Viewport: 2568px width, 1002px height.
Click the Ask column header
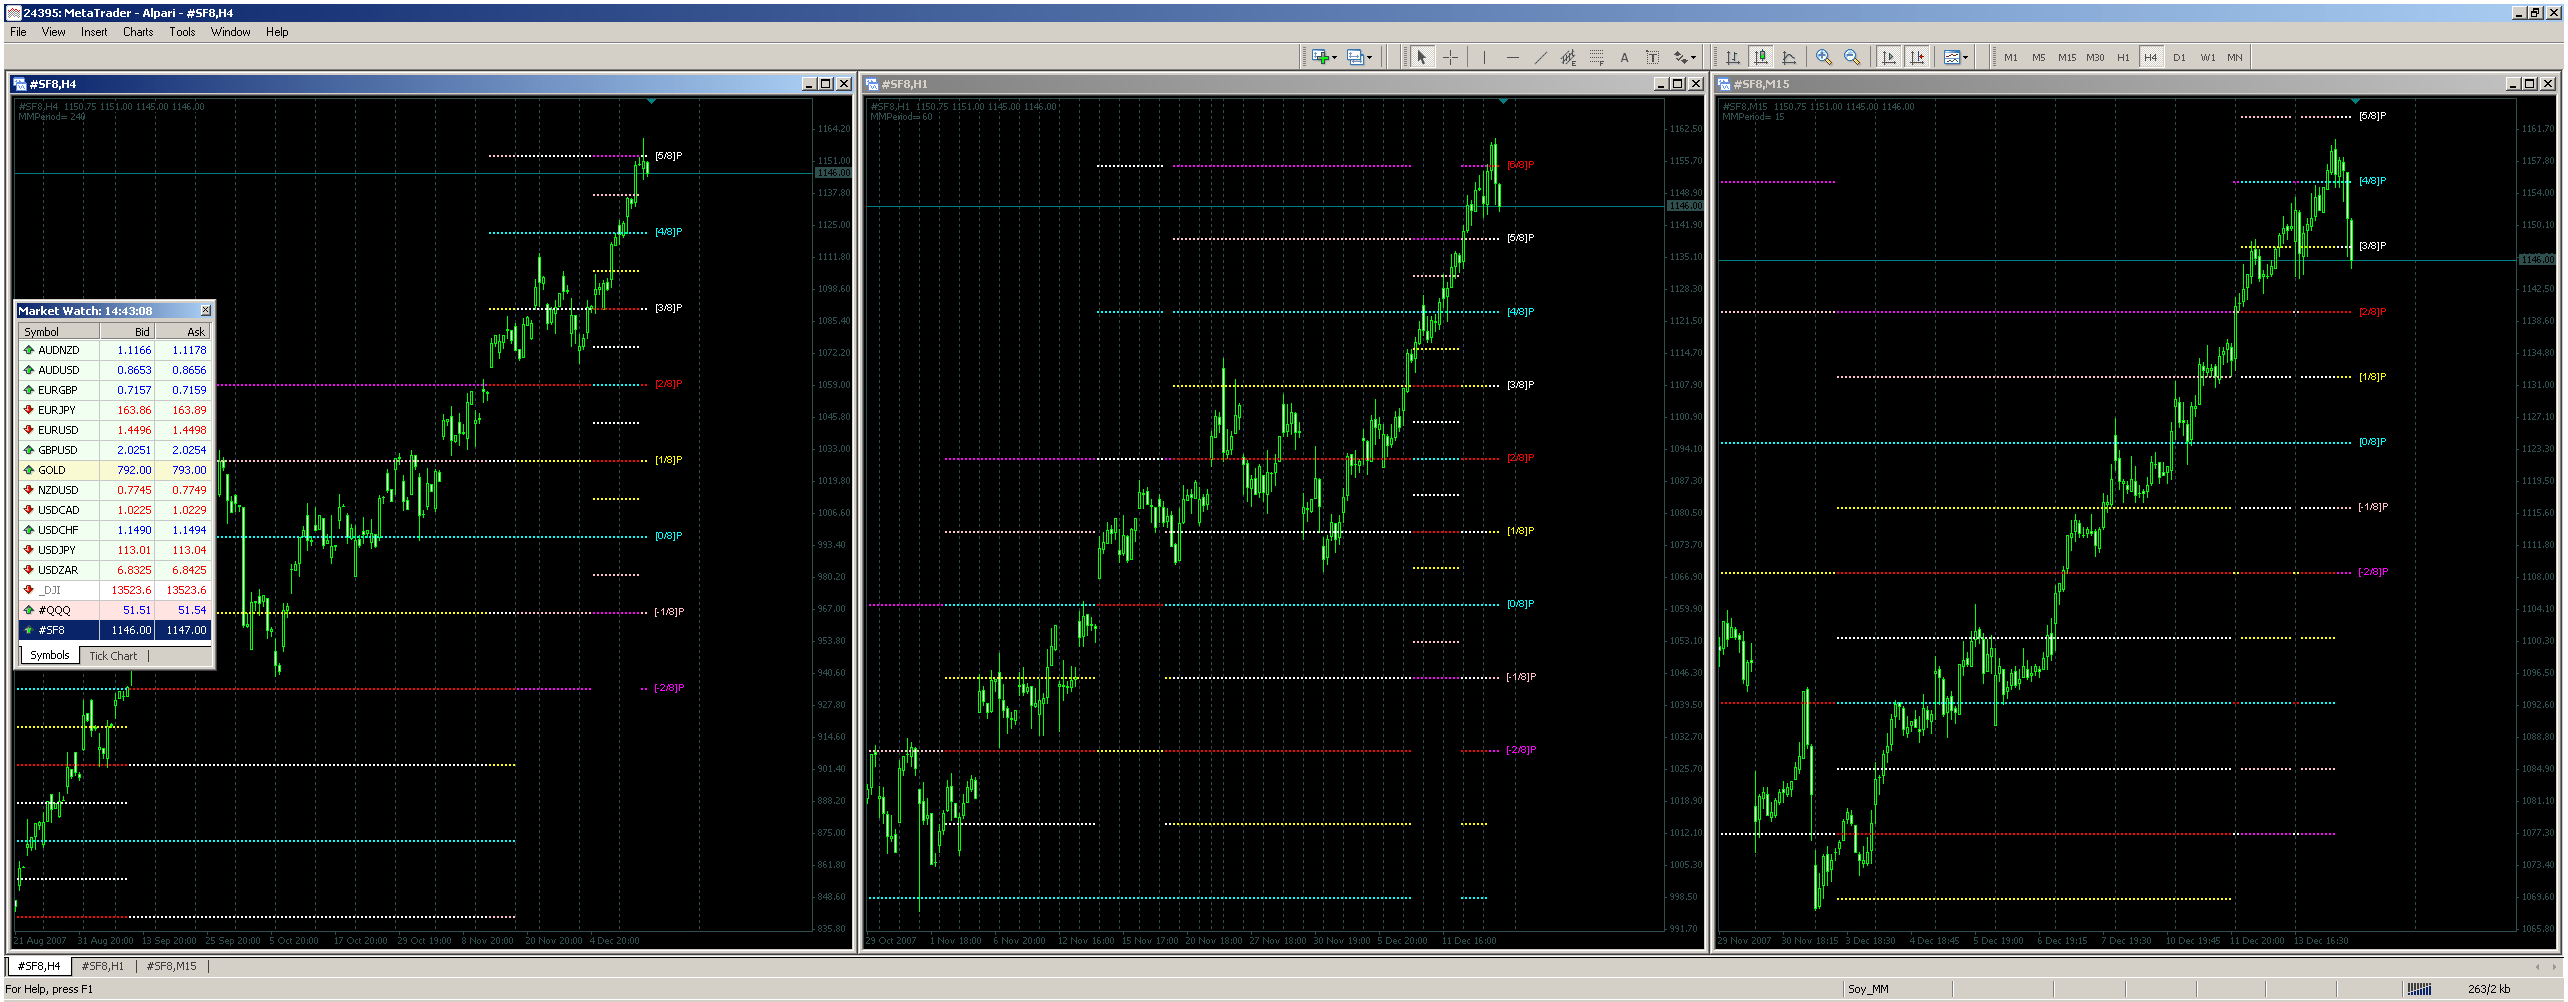pyautogui.click(x=182, y=331)
